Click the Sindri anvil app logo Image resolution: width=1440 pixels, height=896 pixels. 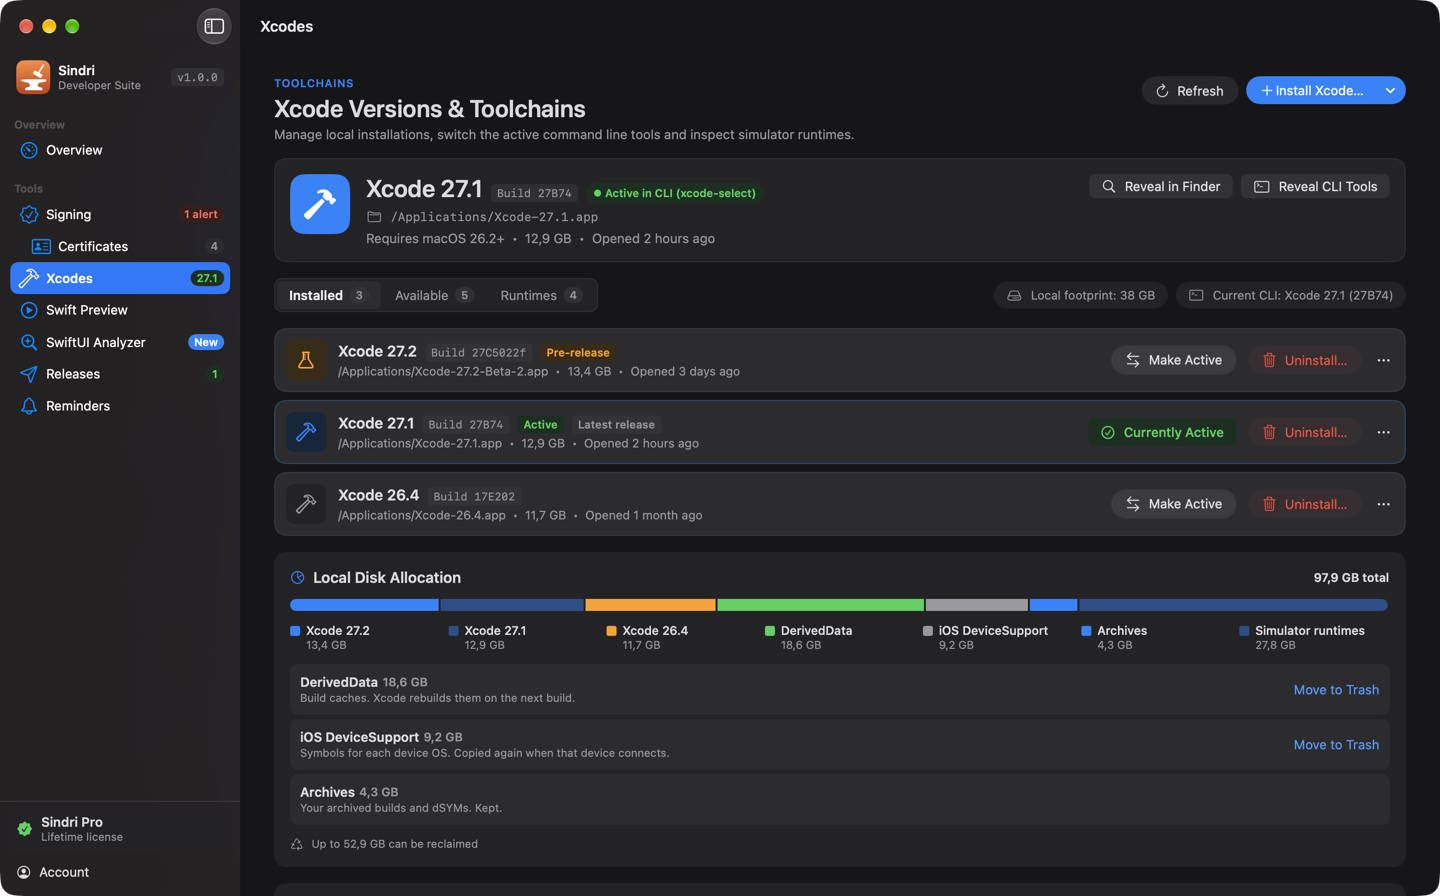pos(33,77)
